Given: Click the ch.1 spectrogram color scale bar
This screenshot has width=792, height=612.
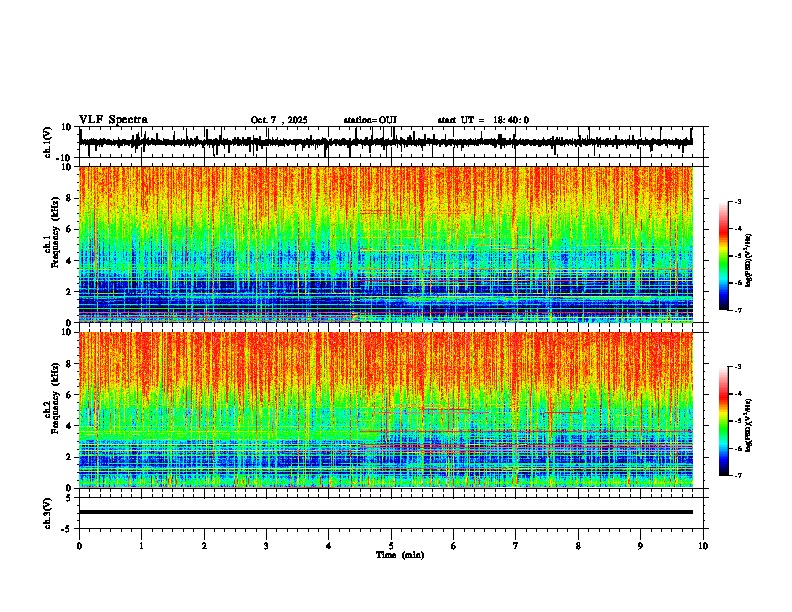Looking at the screenshot, I should (723, 256).
